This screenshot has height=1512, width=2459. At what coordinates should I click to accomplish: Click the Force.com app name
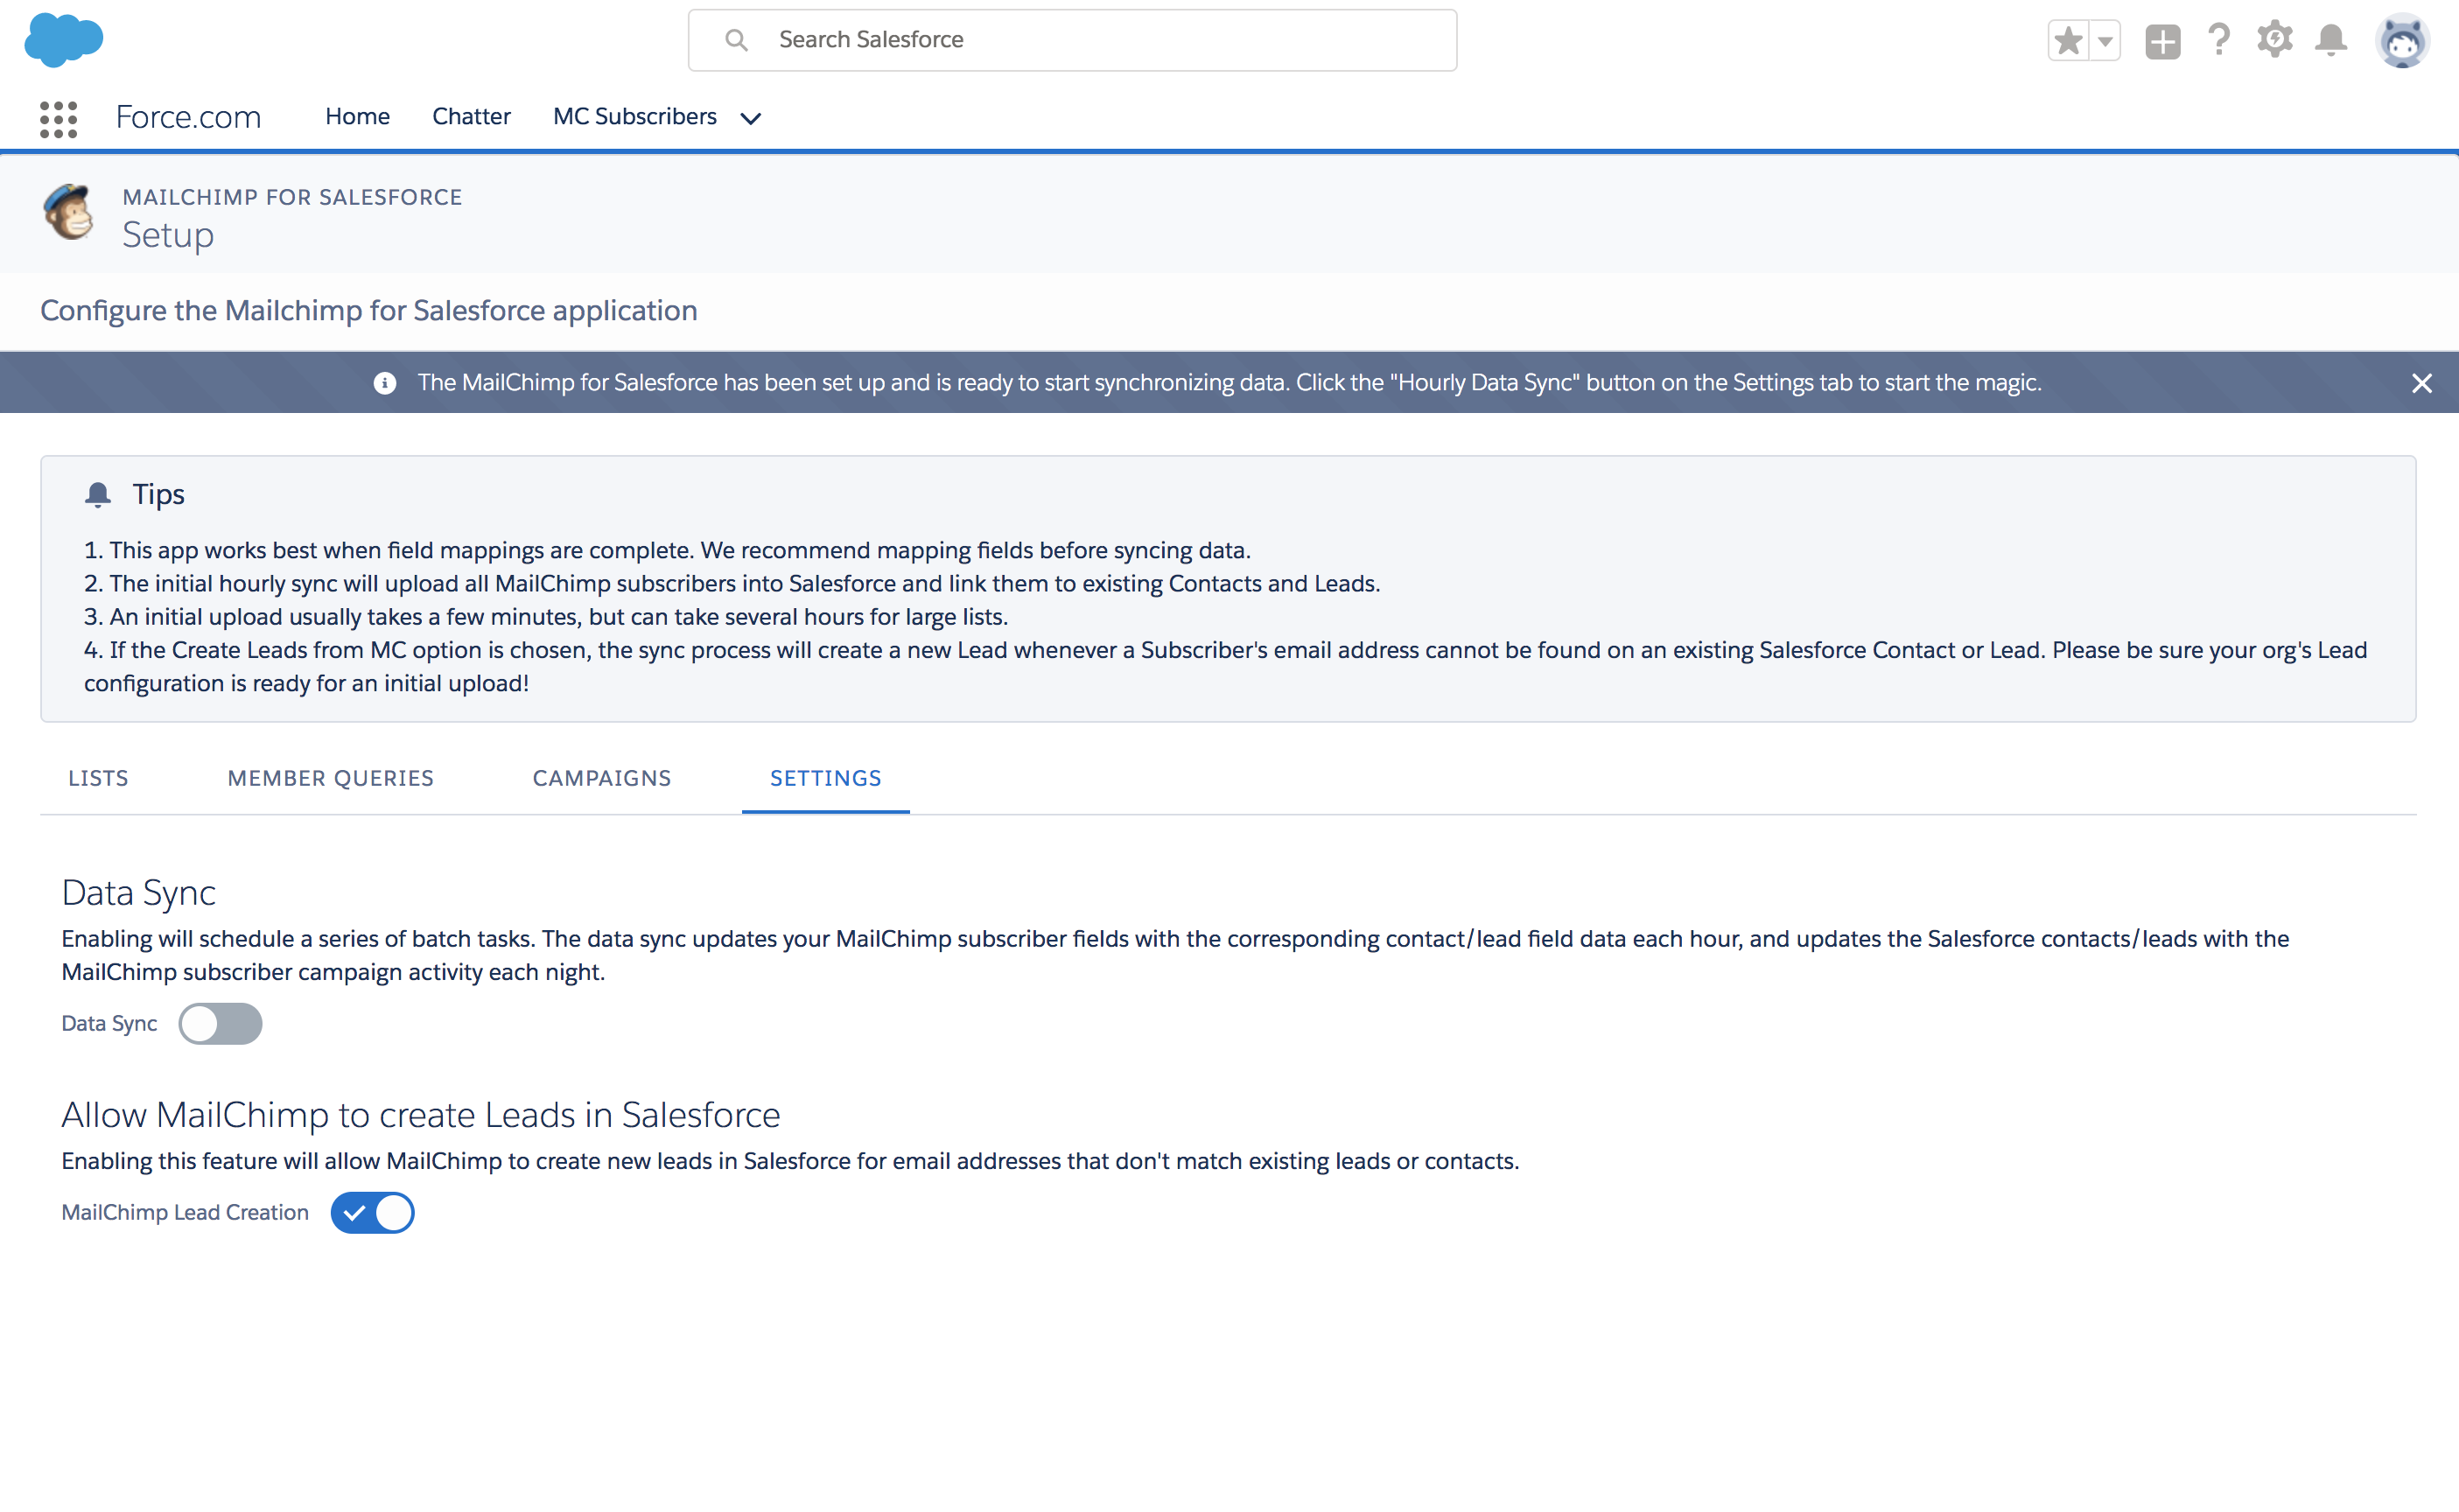[188, 117]
